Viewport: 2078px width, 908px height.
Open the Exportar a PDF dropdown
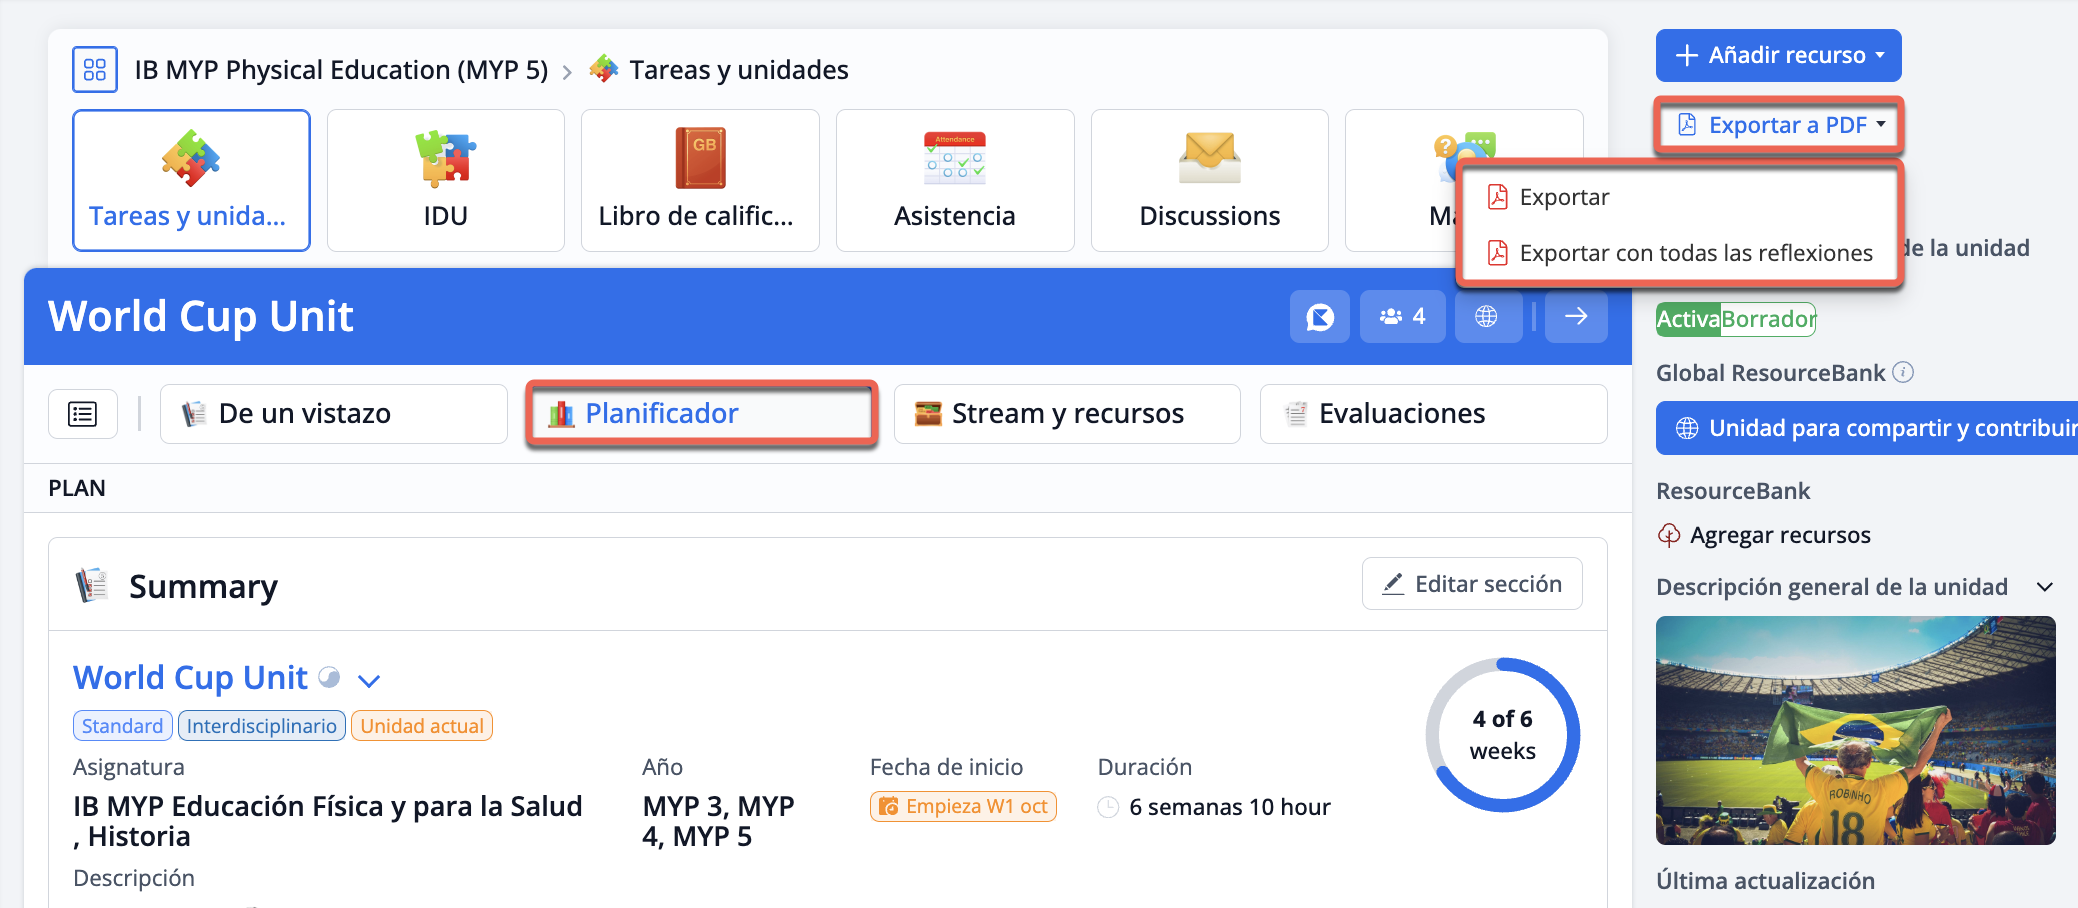(x=1778, y=125)
